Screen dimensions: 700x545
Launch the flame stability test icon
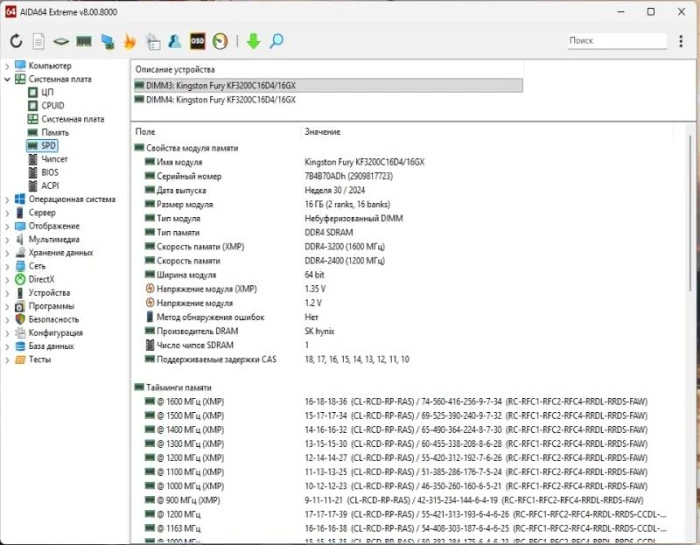130,42
